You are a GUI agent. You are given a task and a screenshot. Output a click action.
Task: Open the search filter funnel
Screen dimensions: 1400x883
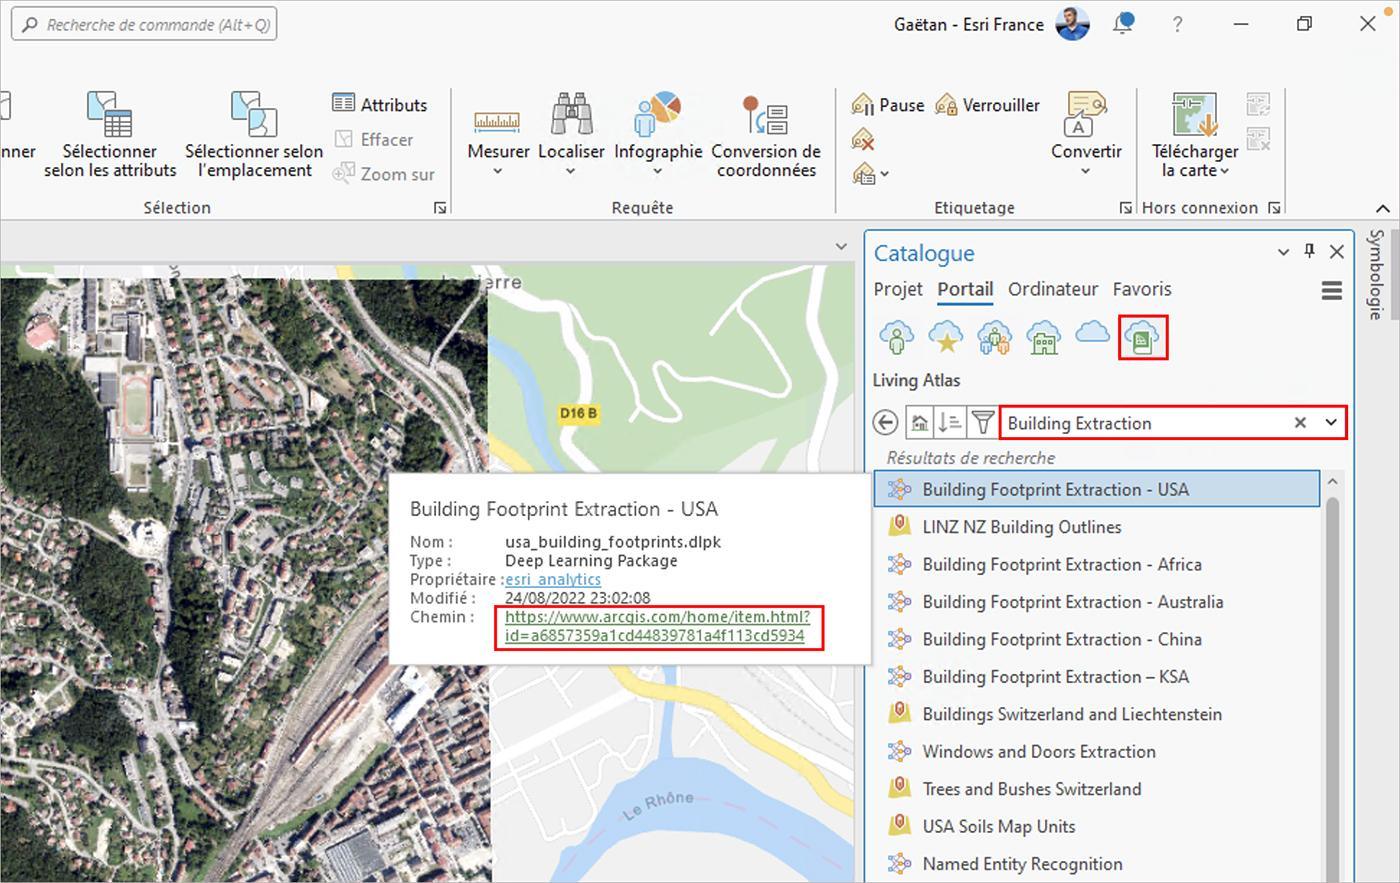[983, 423]
